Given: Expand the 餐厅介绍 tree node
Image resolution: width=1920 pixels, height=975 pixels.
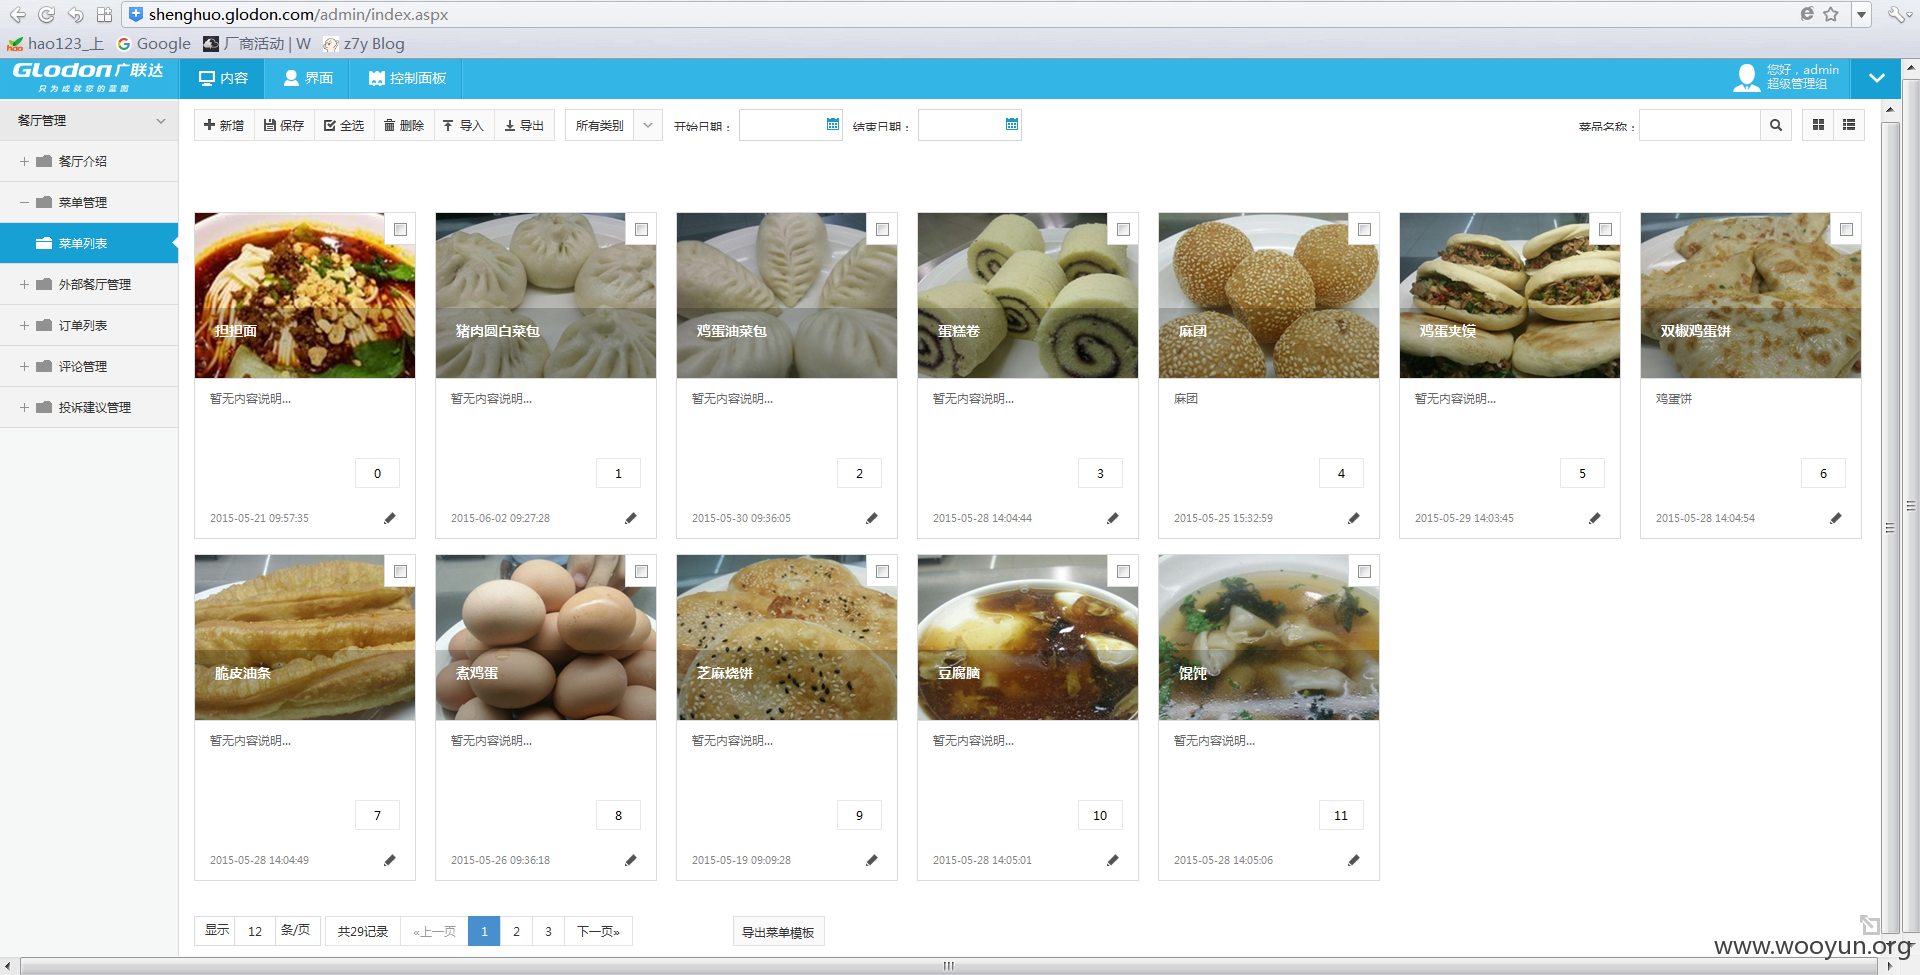Looking at the screenshot, I should click(24, 161).
